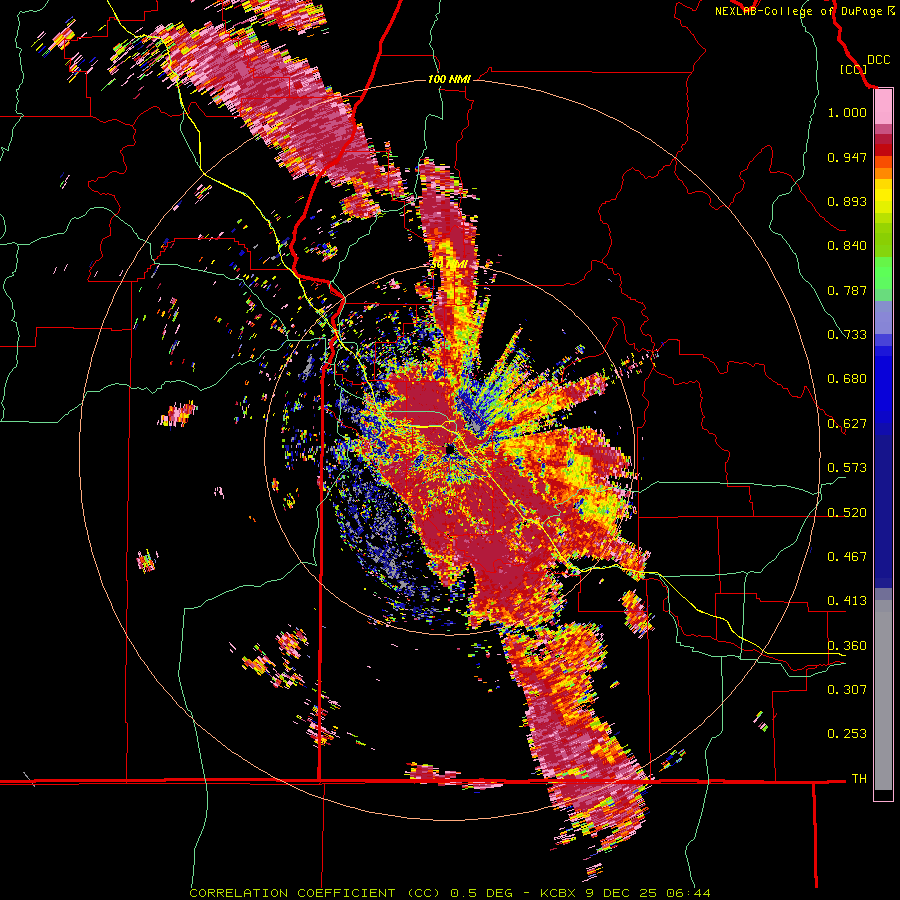The height and width of the screenshot is (900, 900).
Task: Click the 0.840 scale value
Action: click(847, 246)
